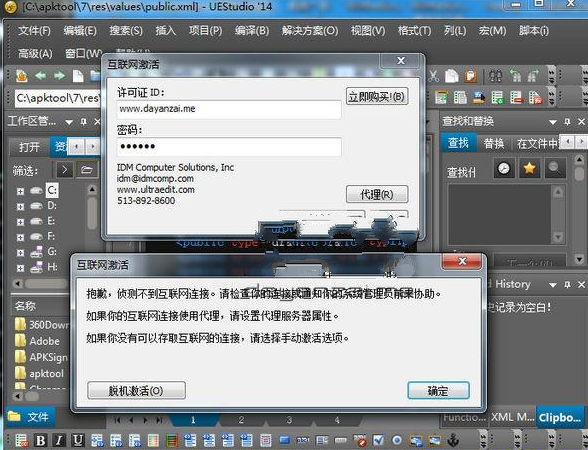Image resolution: width=588 pixels, height=450 pixels.
Task: Pin the Find and Replace panel
Action: (x=567, y=122)
